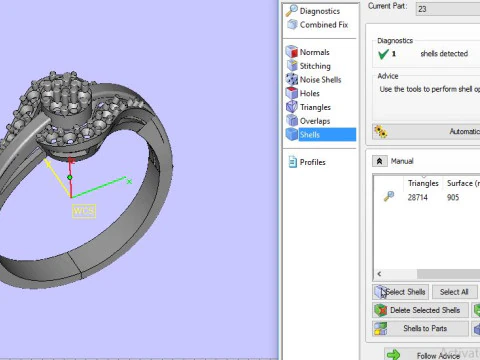The image size is (480, 360).
Task: Select the Noise Shells icon
Action: tap(292, 79)
